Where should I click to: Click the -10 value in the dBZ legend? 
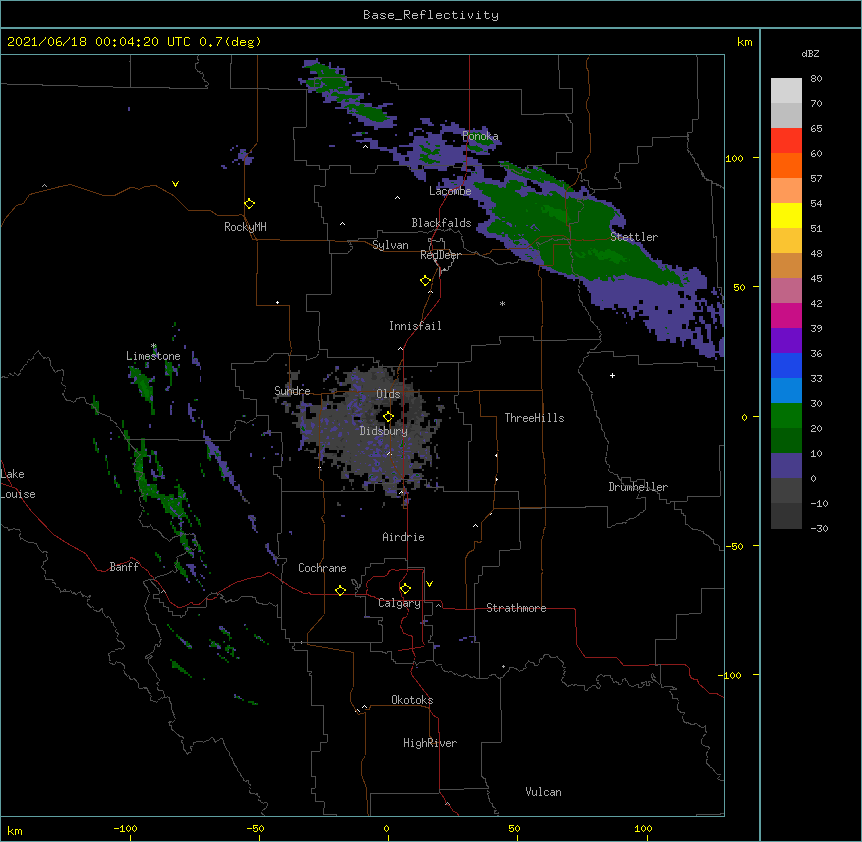click(x=819, y=503)
